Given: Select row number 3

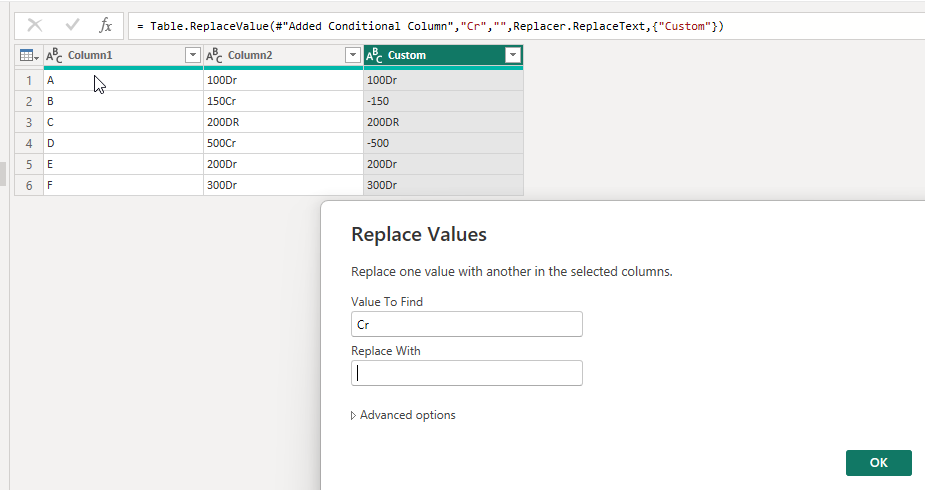Looking at the screenshot, I should pos(29,122).
